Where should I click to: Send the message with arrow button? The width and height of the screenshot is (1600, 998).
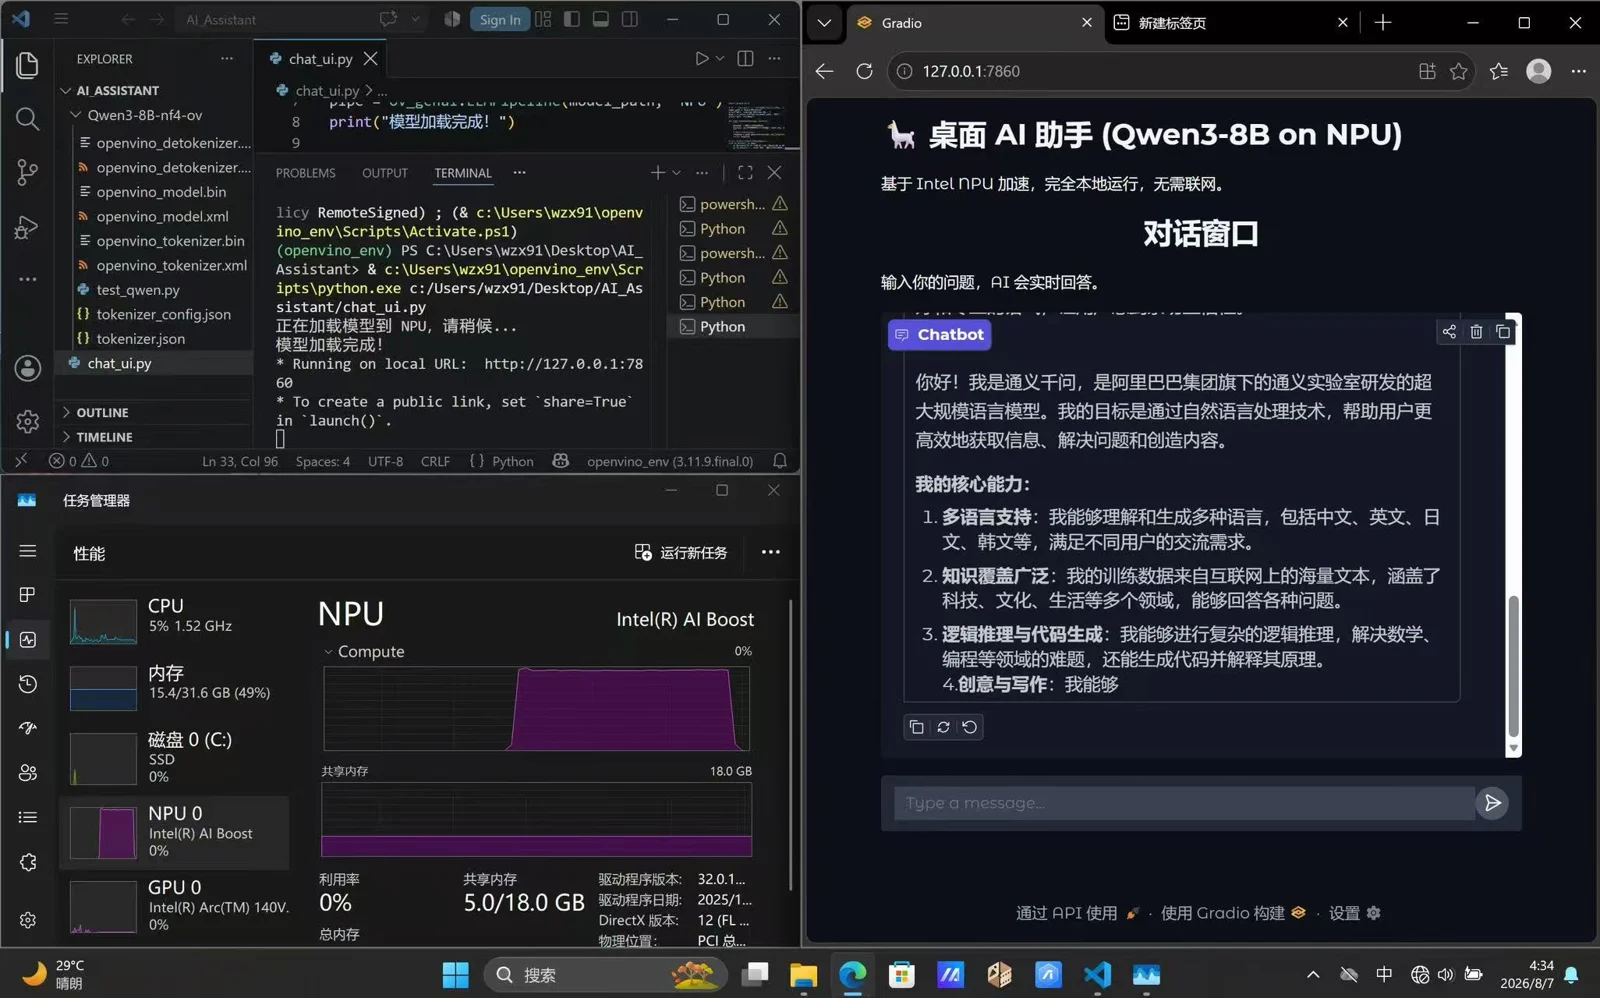(1492, 803)
